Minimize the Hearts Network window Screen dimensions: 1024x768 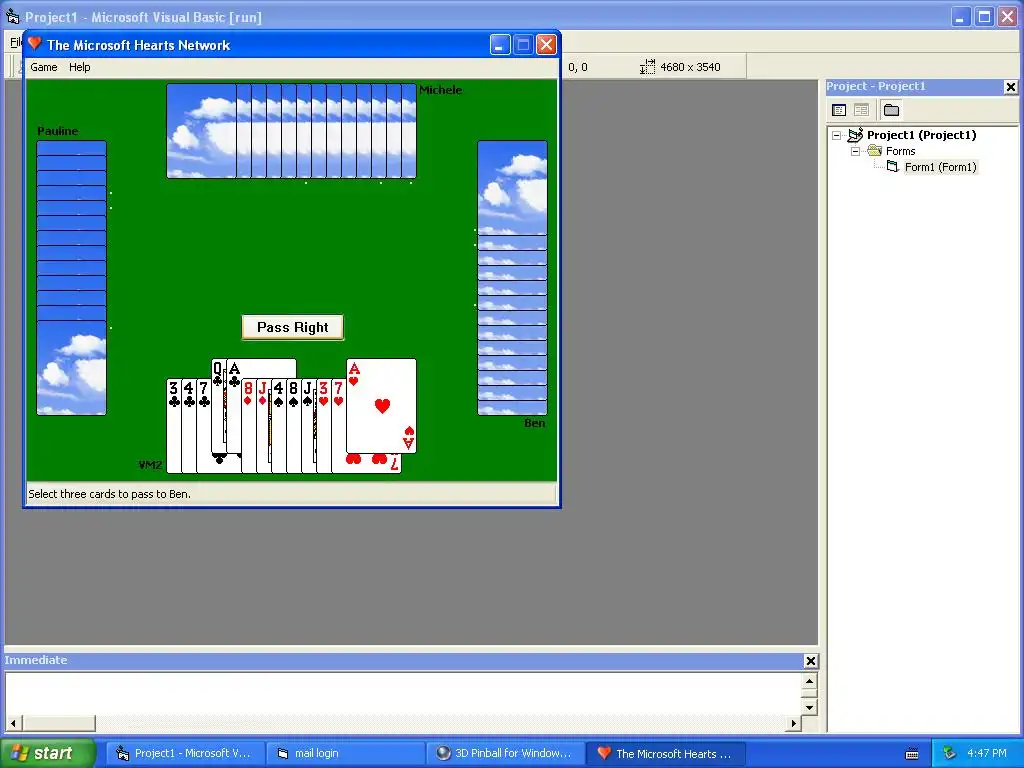point(500,44)
